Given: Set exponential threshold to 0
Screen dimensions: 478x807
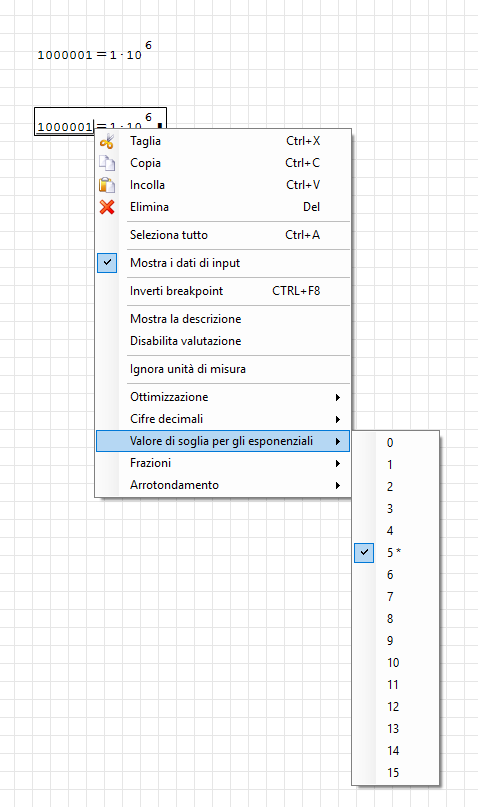Looking at the screenshot, I should (x=396, y=443).
